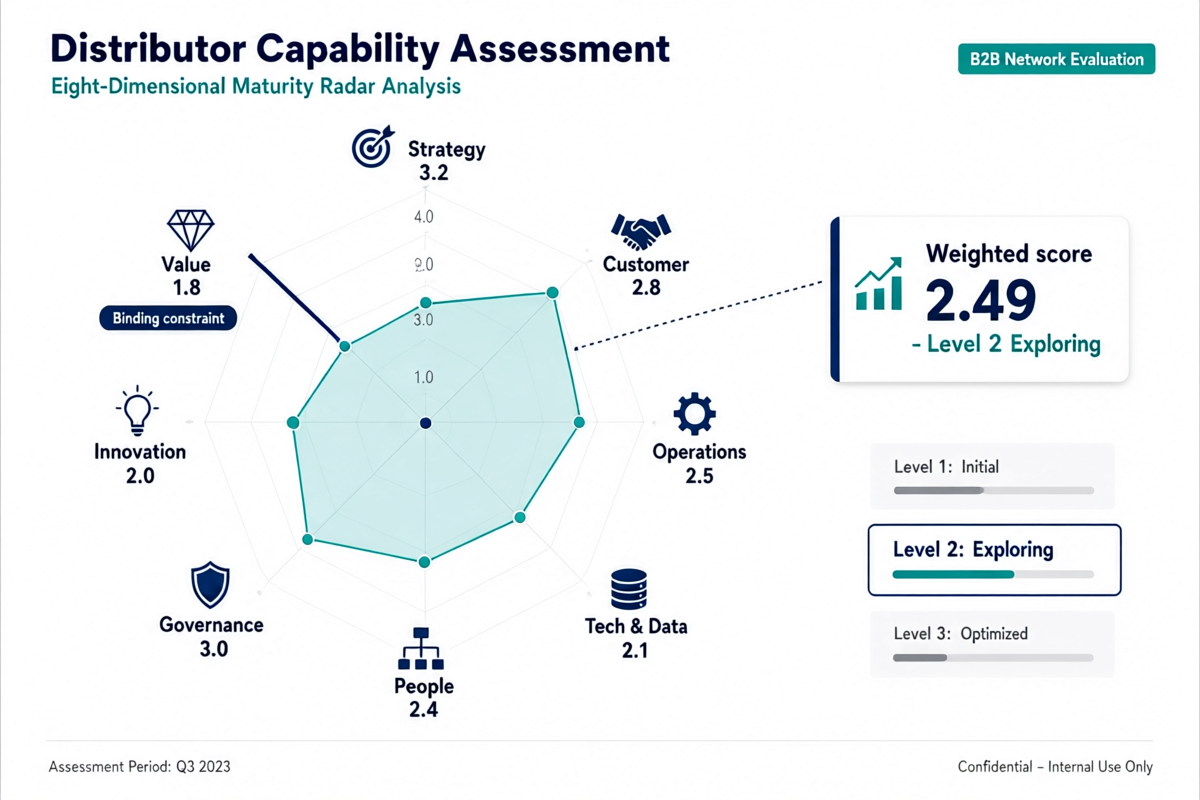Click the Value diamond icon

click(190, 230)
